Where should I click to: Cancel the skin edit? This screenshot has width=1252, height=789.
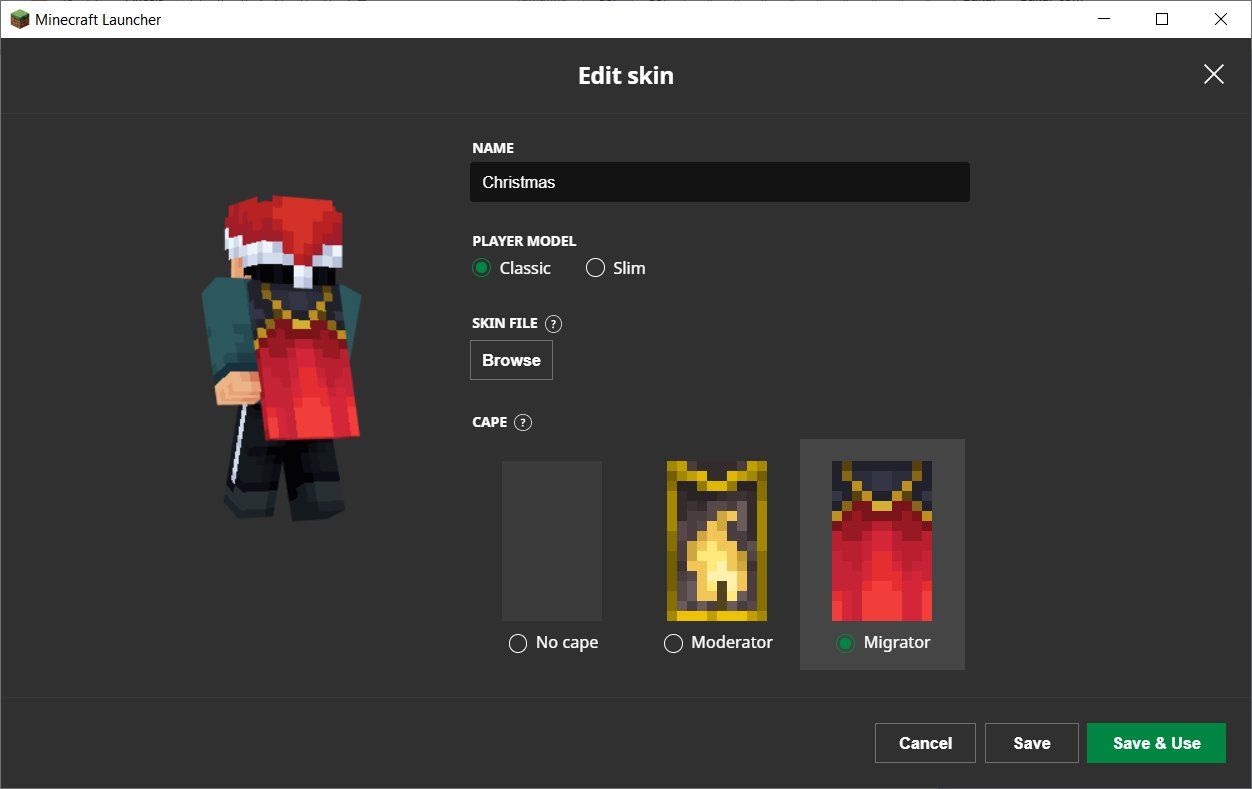tap(925, 743)
